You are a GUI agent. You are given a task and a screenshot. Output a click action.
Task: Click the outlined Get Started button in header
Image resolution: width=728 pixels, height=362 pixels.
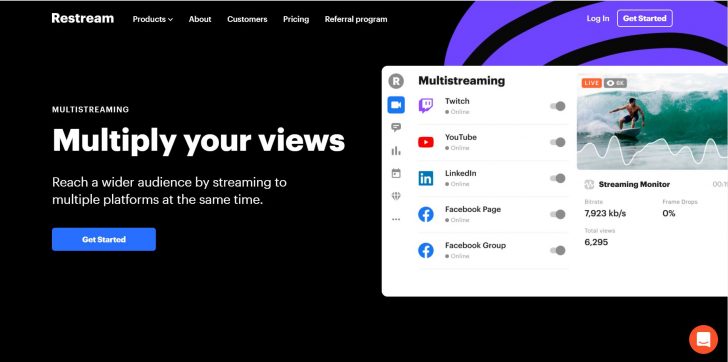(644, 19)
